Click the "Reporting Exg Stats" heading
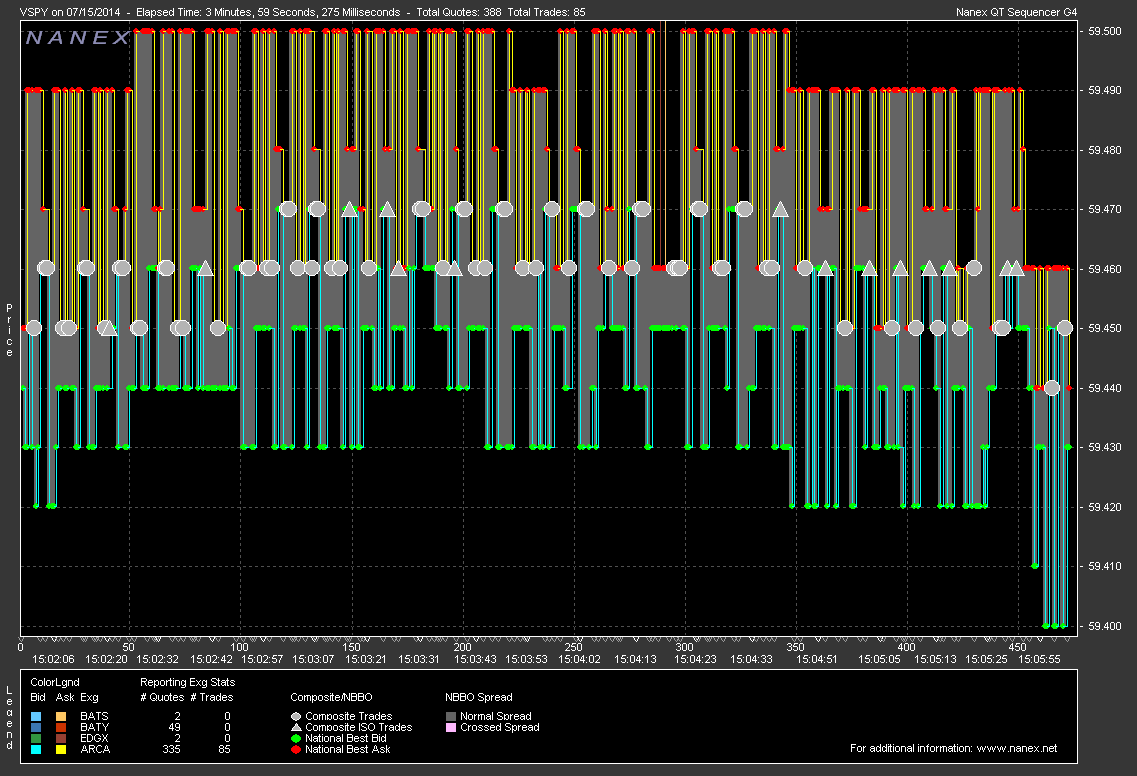Image resolution: width=1137 pixels, height=776 pixels. 188,682
